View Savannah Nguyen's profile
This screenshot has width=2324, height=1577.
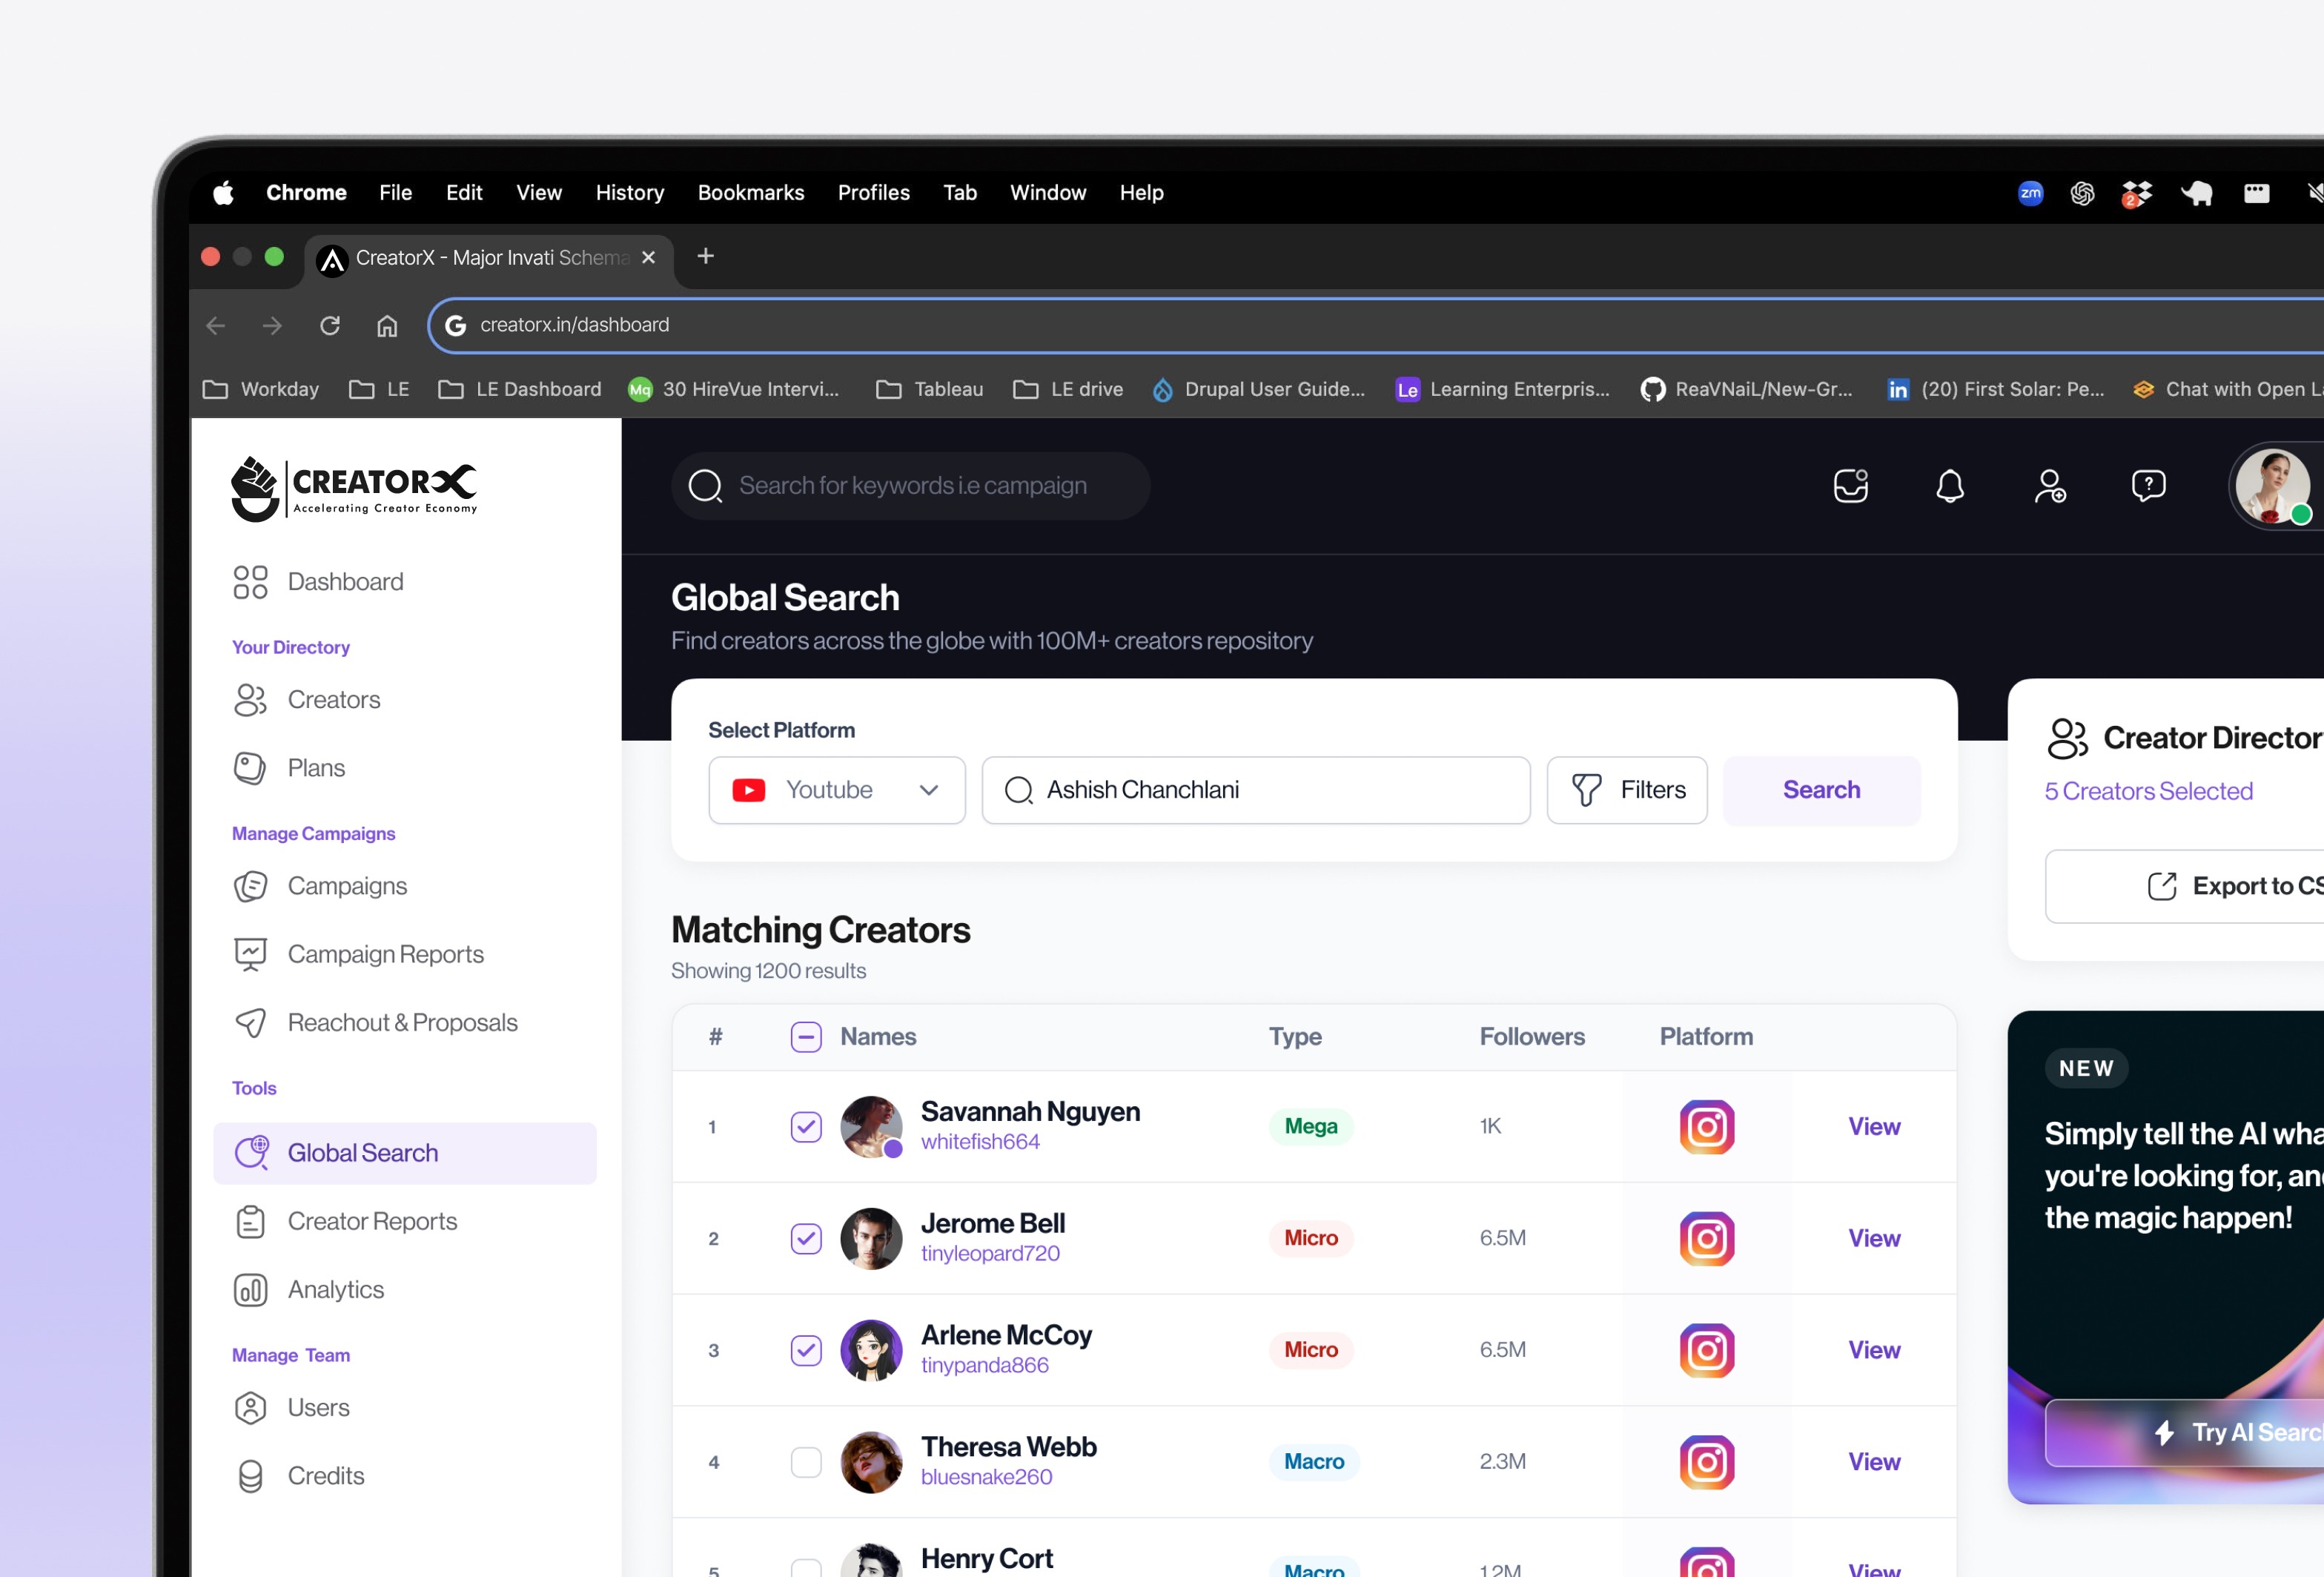tap(1874, 1127)
